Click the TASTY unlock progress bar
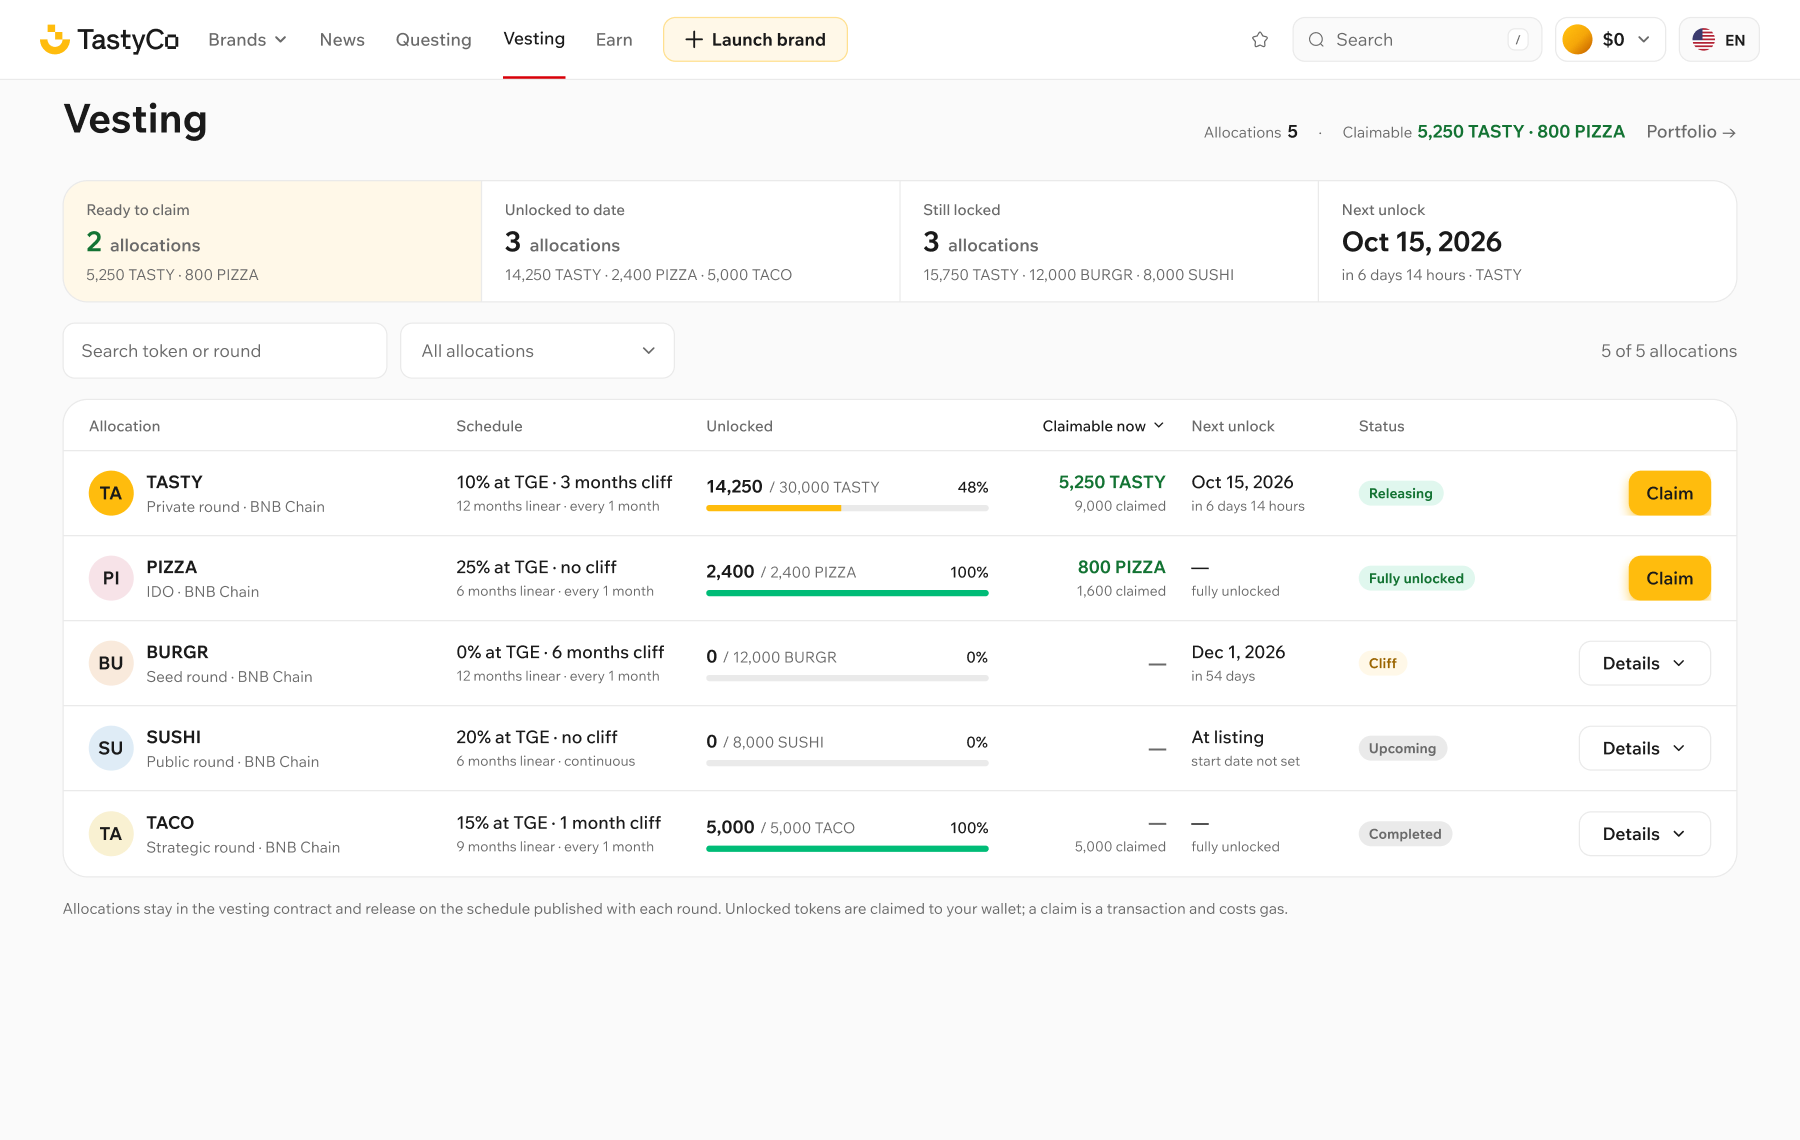Image resolution: width=1800 pixels, height=1140 pixels. point(847,508)
